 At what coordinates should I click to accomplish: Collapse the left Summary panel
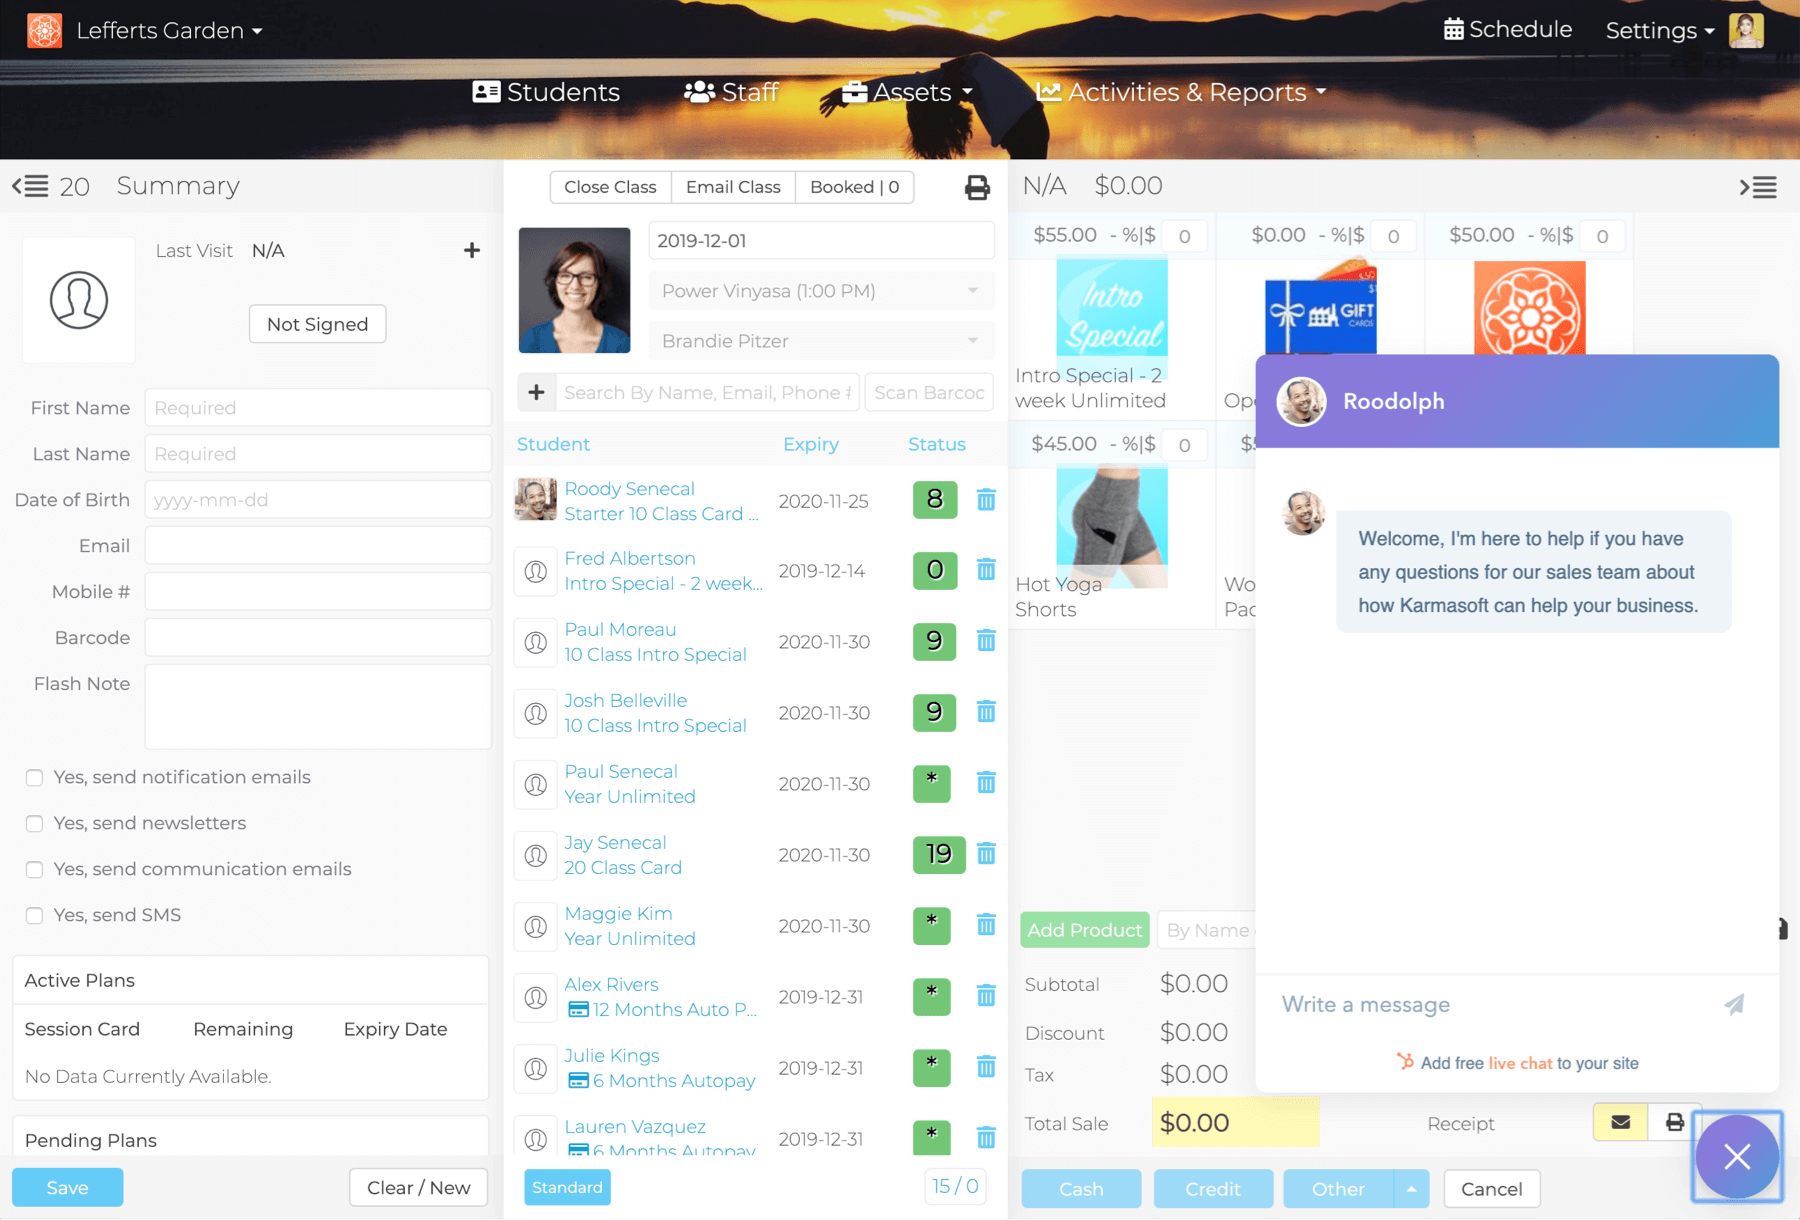(x=30, y=186)
